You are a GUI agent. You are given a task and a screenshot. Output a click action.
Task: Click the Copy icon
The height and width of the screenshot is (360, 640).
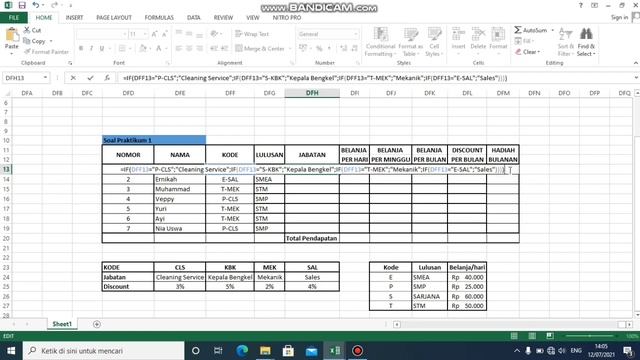(27, 41)
